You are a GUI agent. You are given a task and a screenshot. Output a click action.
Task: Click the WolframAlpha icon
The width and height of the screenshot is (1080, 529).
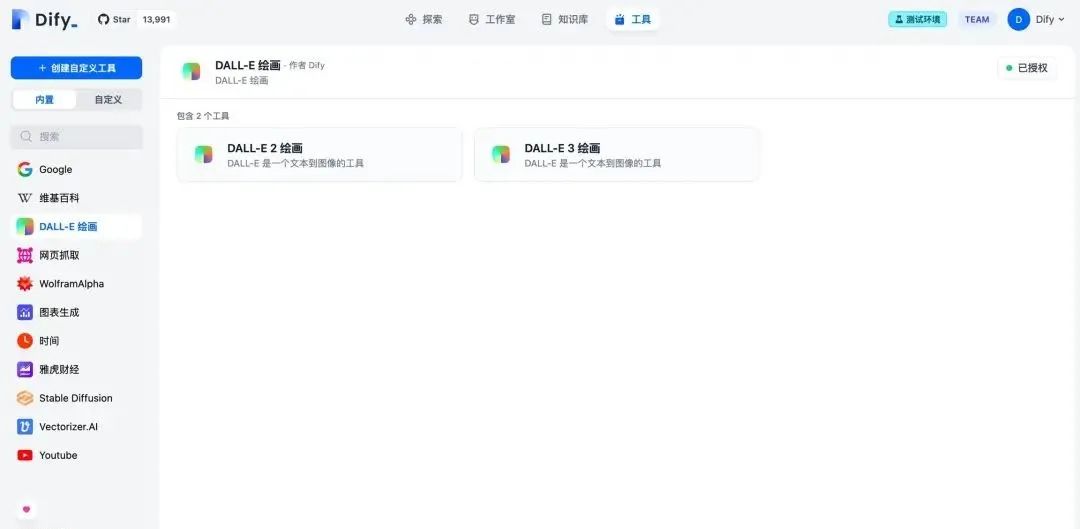(x=25, y=284)
